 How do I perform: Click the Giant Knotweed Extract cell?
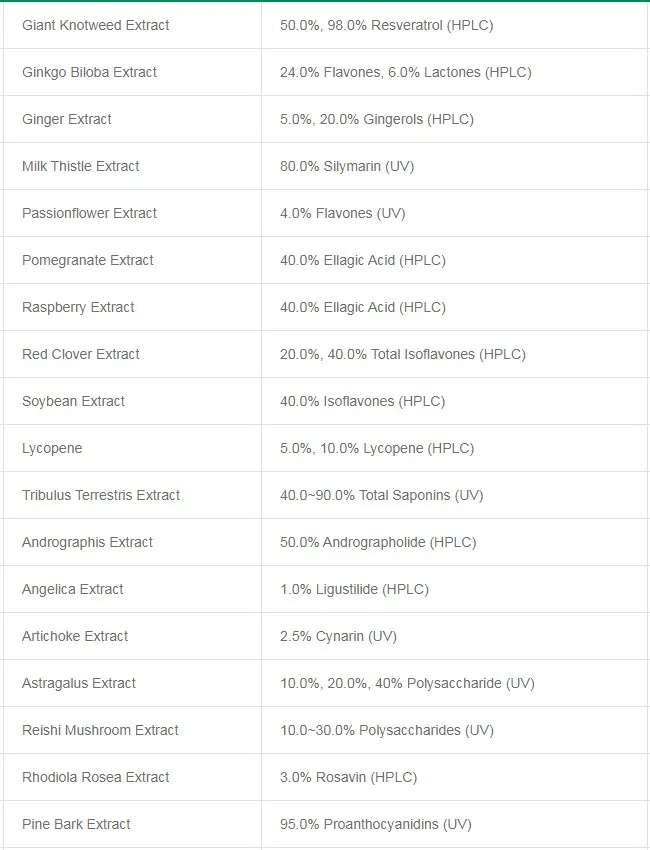click(x=96, y=25)
